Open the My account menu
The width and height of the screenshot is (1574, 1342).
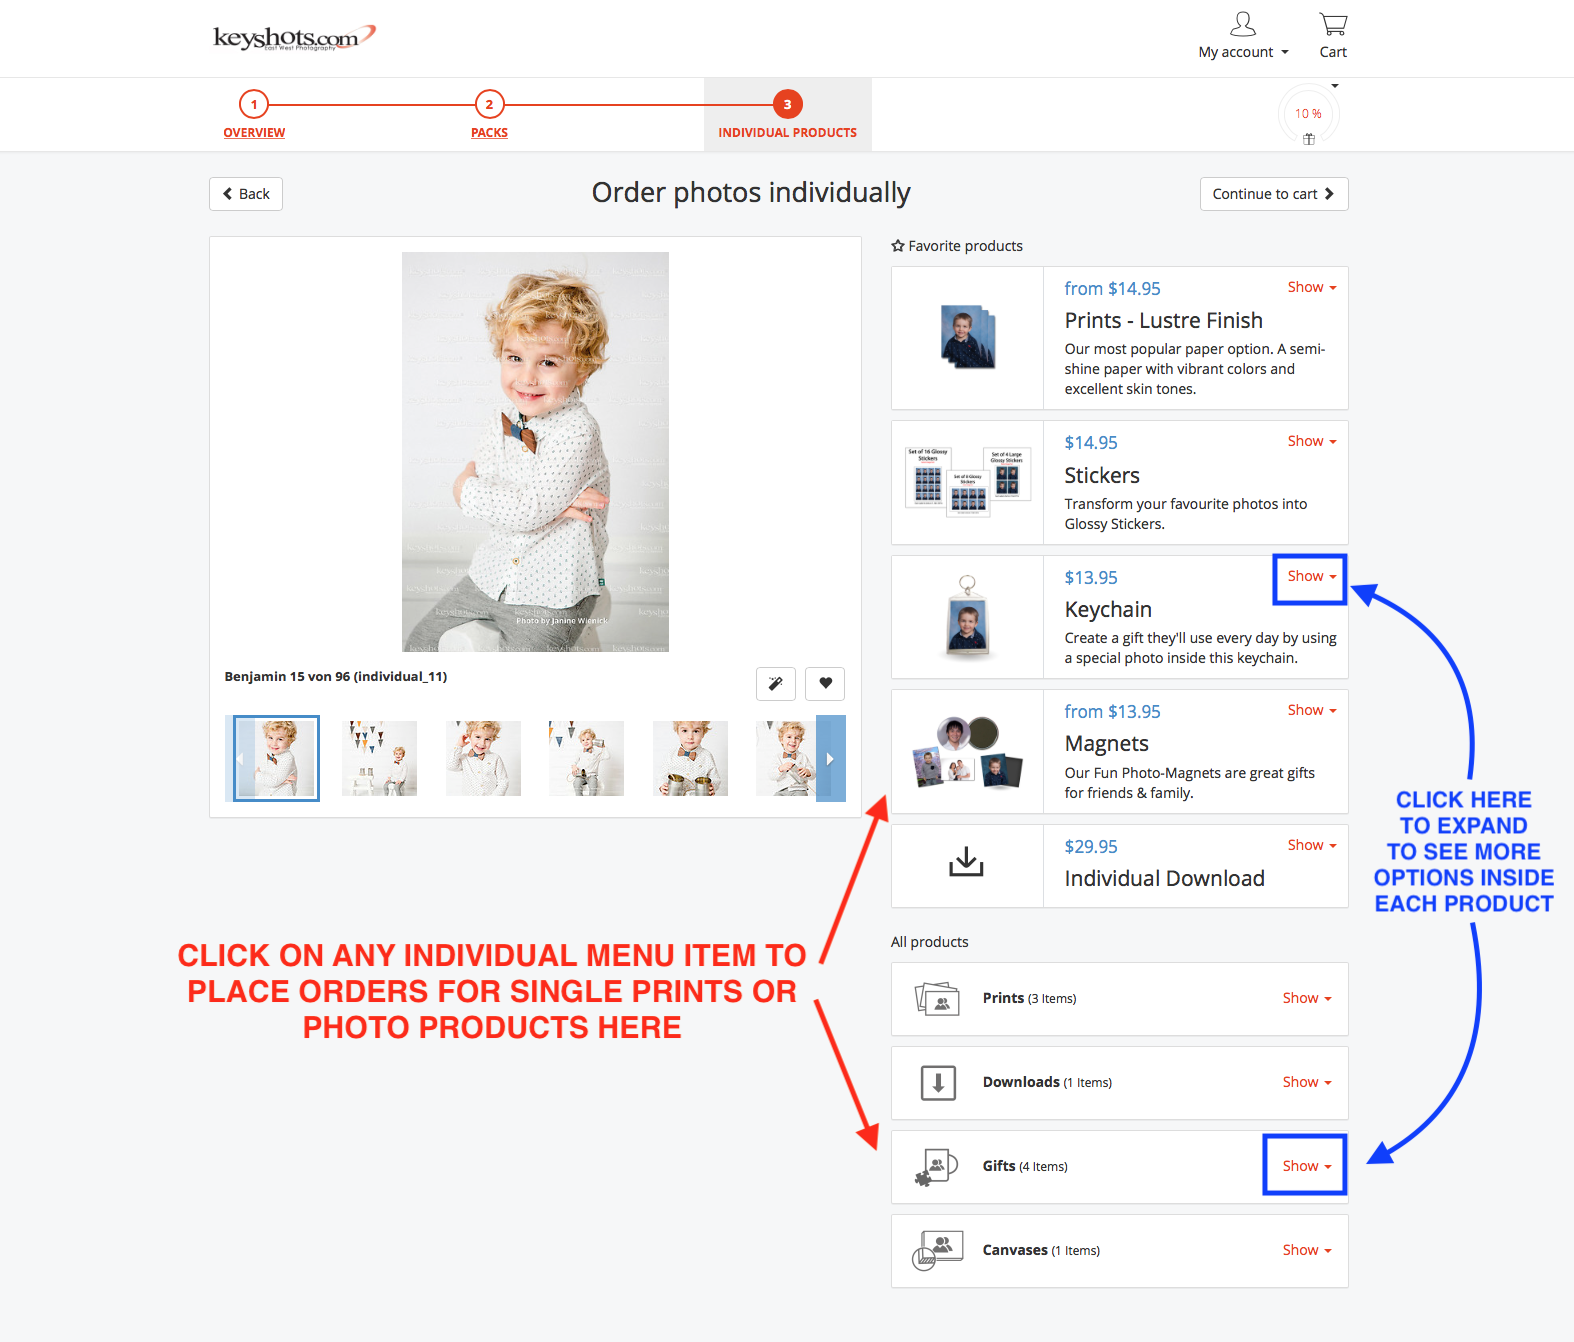(x=1243, y=36)
